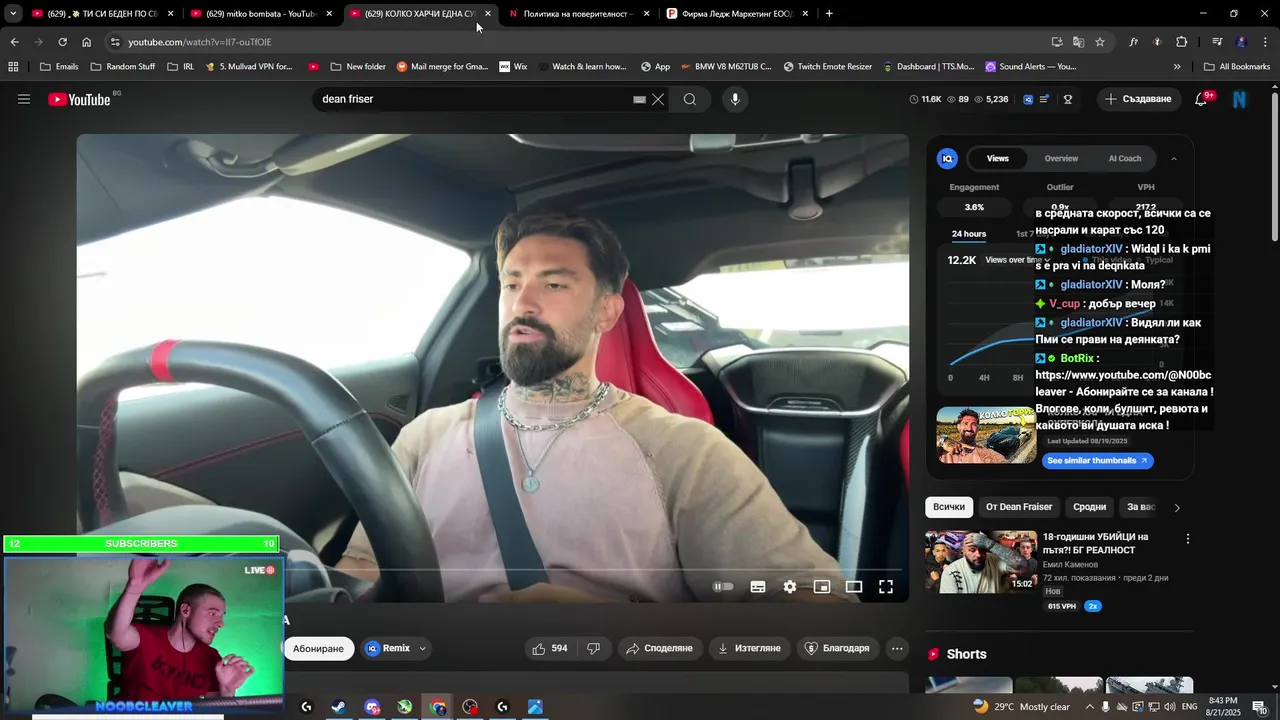The height and width of the screenshot is (720, 1280).
Task: Click the vidIQ logo icon in header
Action: [1028, 99]
